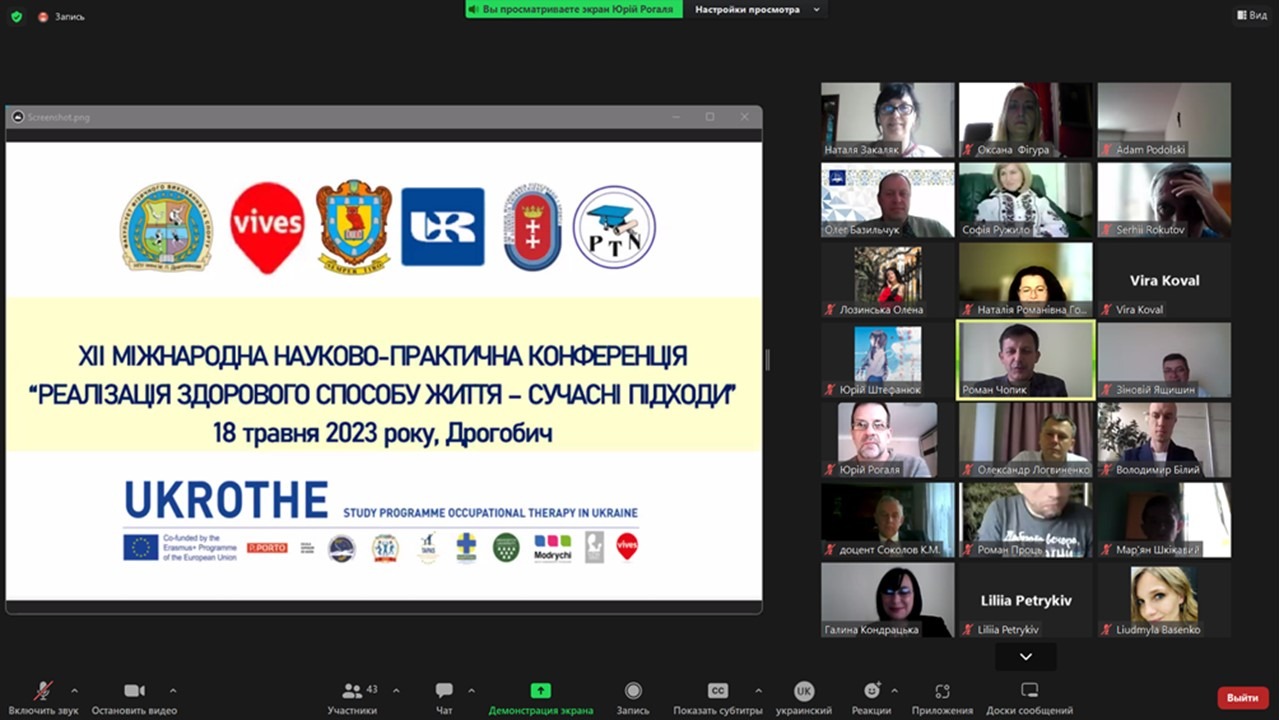Open Доски сообщений whiteboards
This screenshot has width=1280, height=720.
click(1029, 691)
